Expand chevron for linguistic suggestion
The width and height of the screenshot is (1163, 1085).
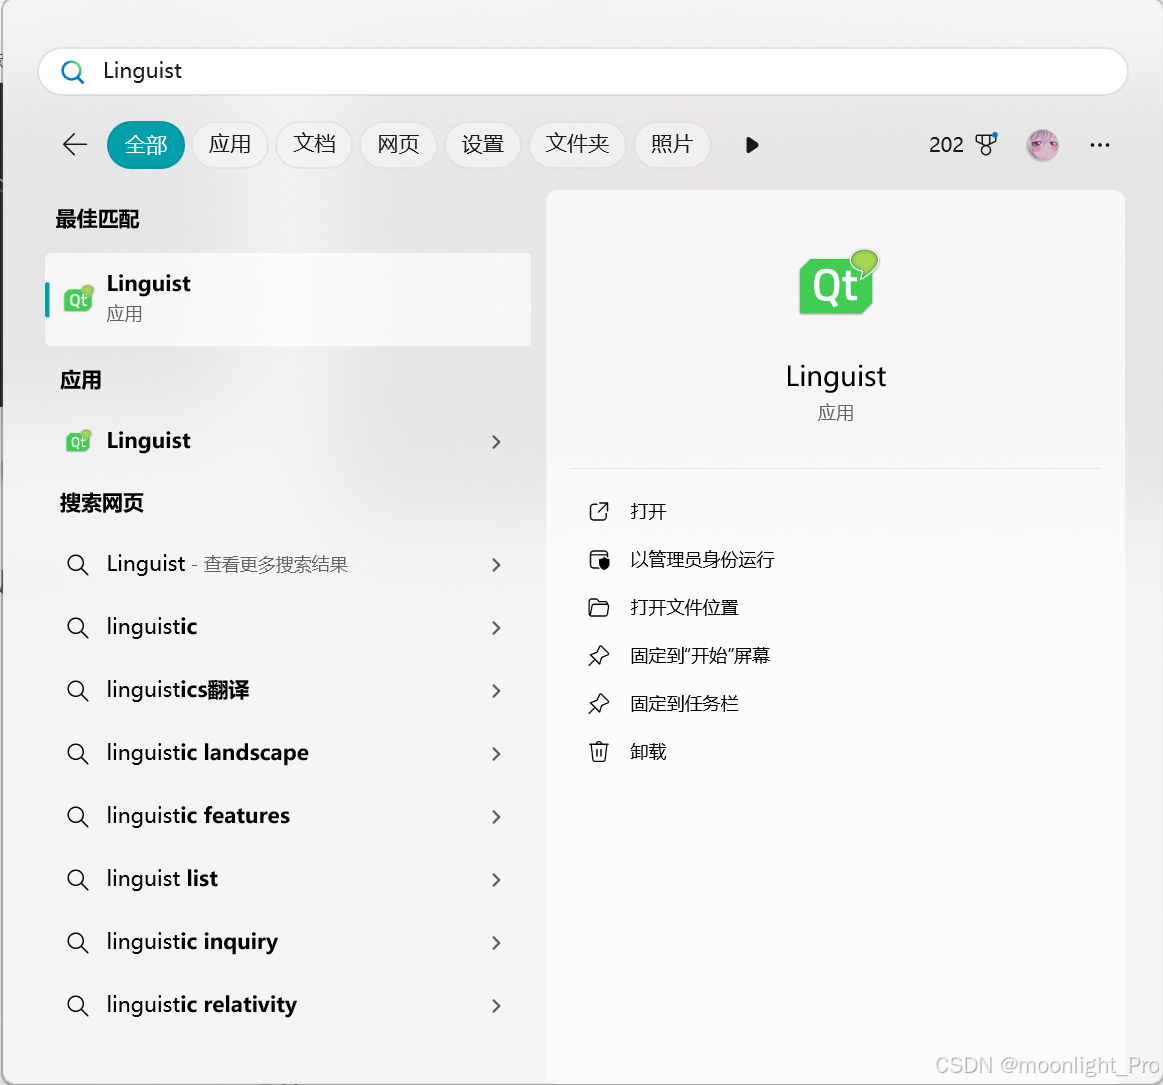pyautogui.click(x=496, y=628)
